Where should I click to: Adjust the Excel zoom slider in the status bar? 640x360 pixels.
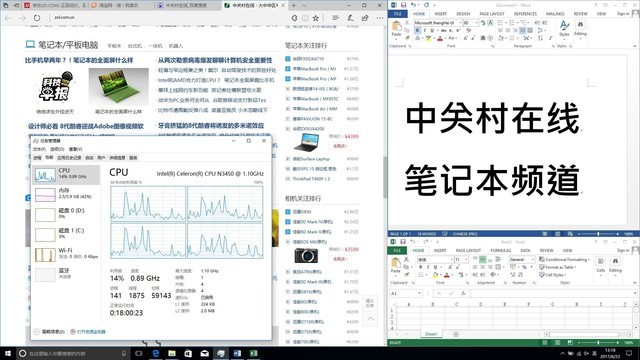click(x=598, y=342)
